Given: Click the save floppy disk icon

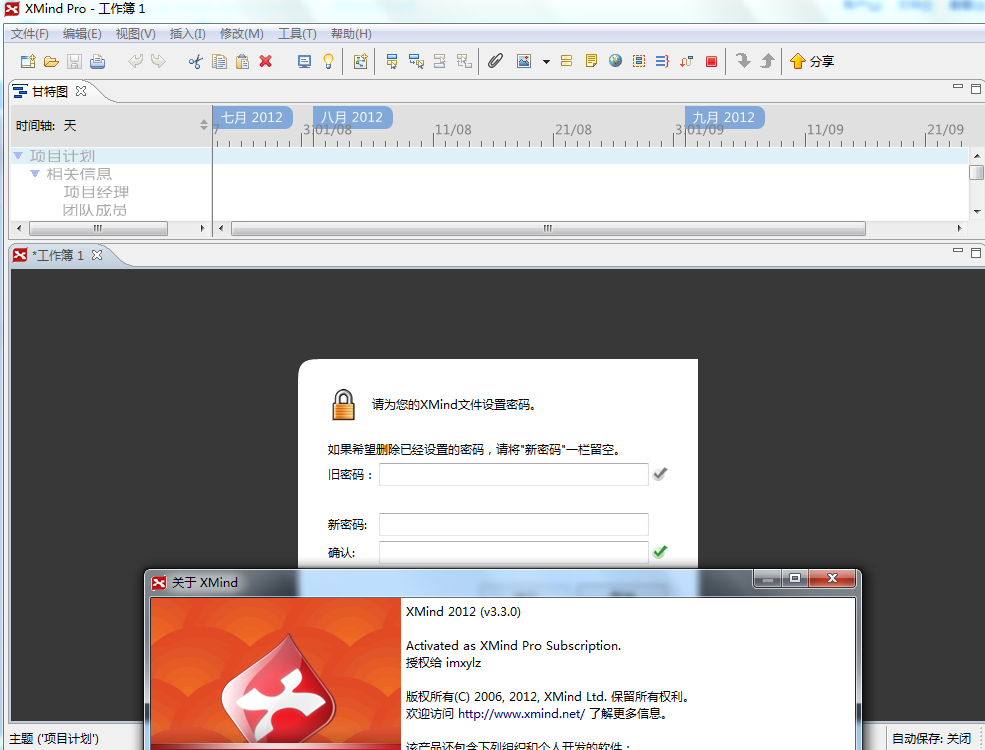Looking at the screenshot, I should coord(74,61).
